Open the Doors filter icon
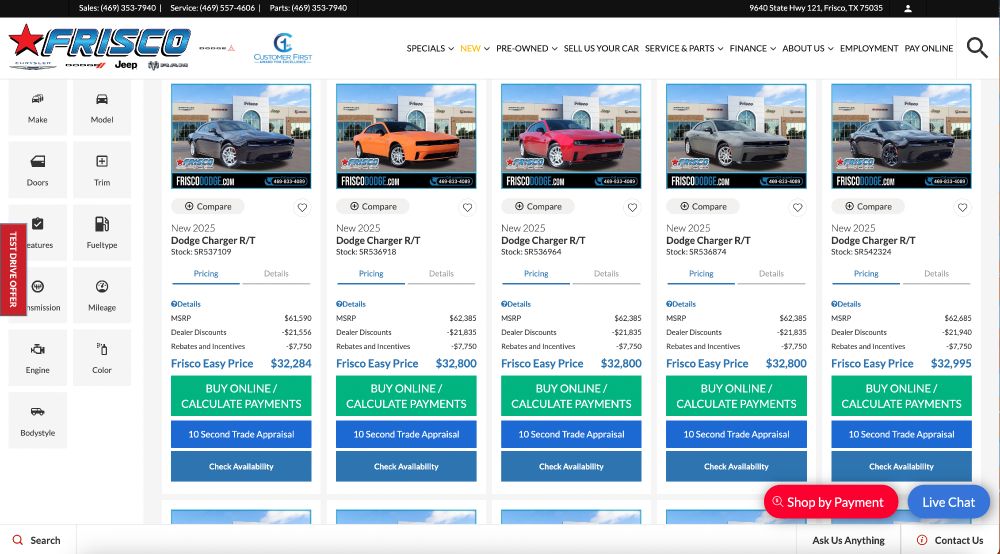Image resolution: width=1000 pixels, height=554 pixels. click(38, 161)
